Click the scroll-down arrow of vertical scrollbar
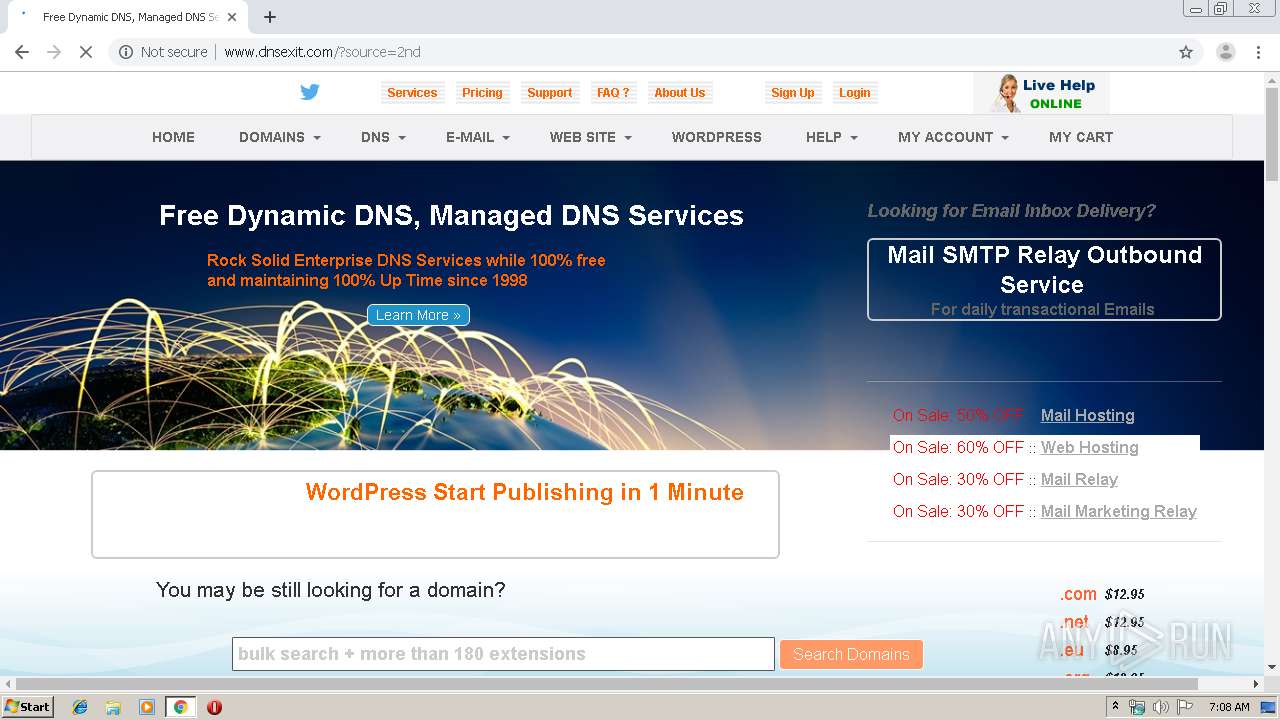This screenshot has height=720, width=1280. 1272,667
